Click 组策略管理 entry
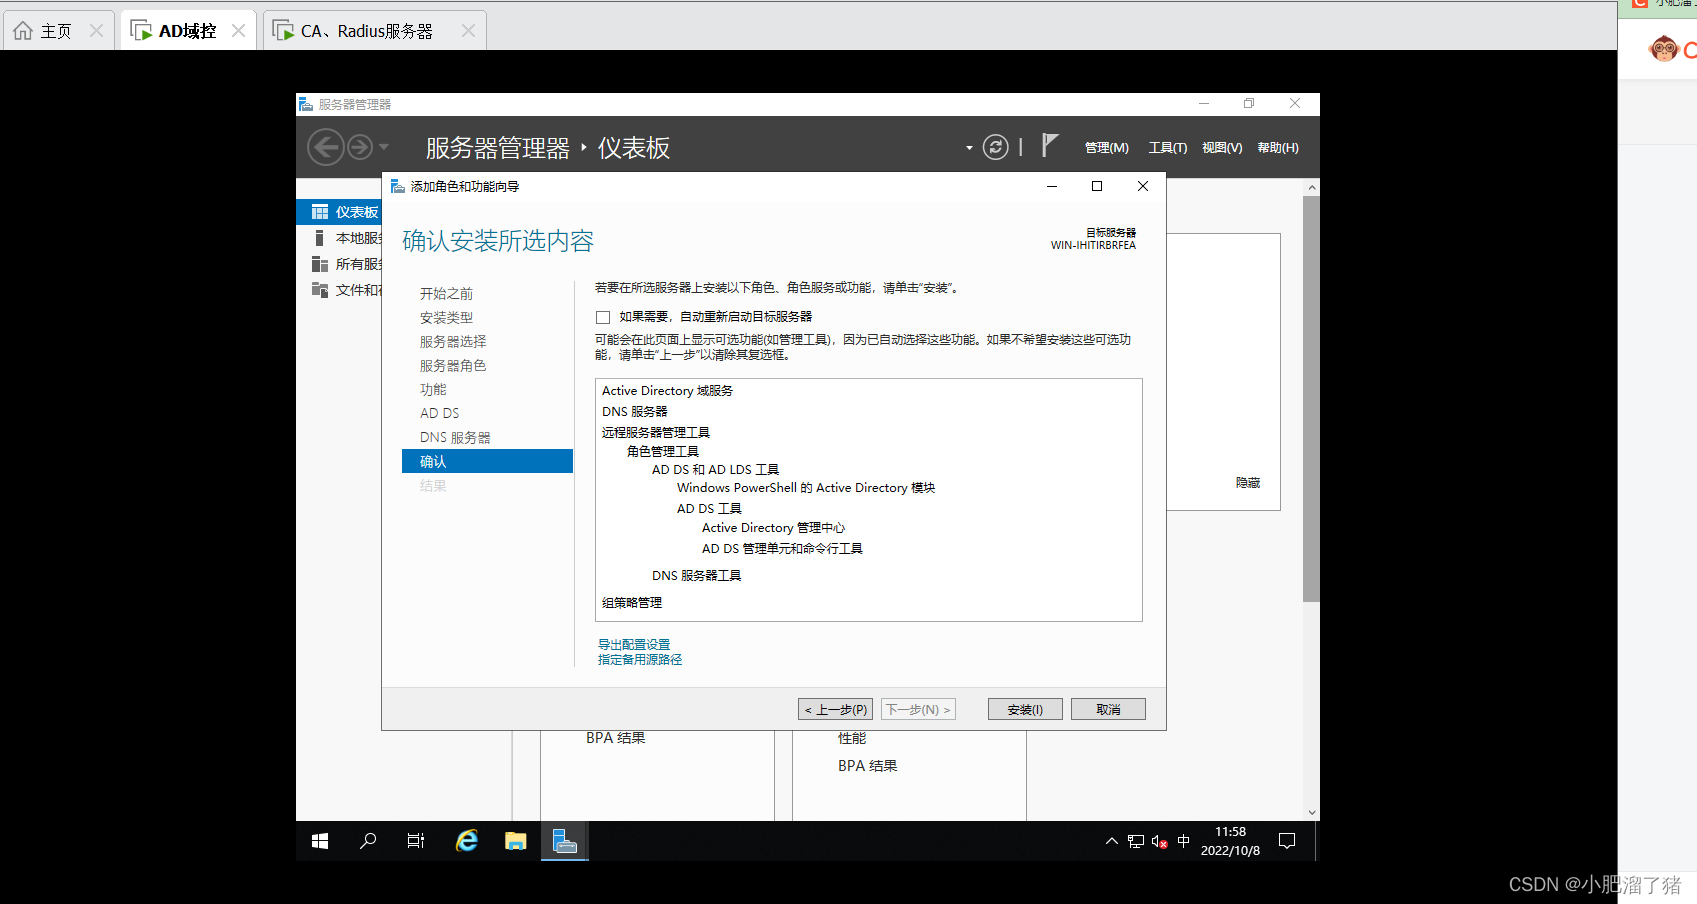This screenshot has height=904, width=1697. (x=632, y=603)
